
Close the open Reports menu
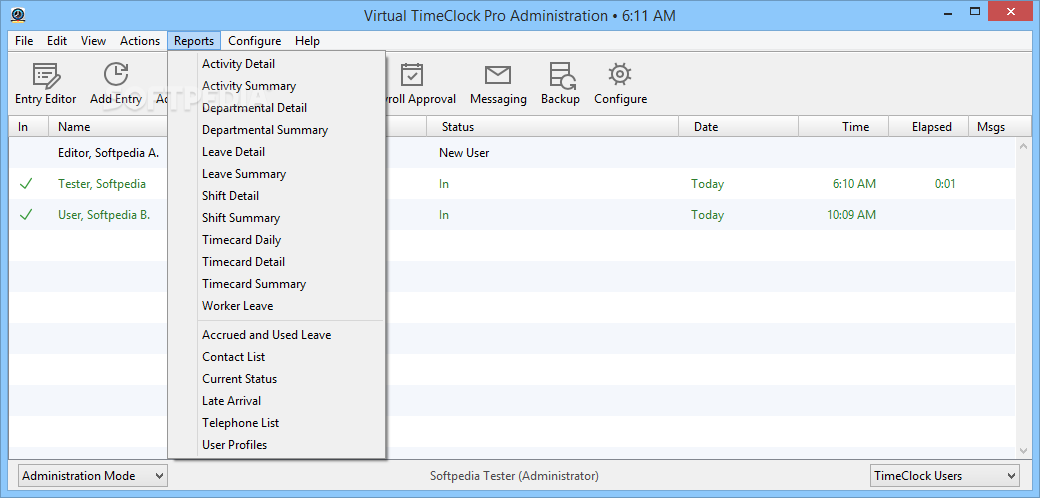194,41
